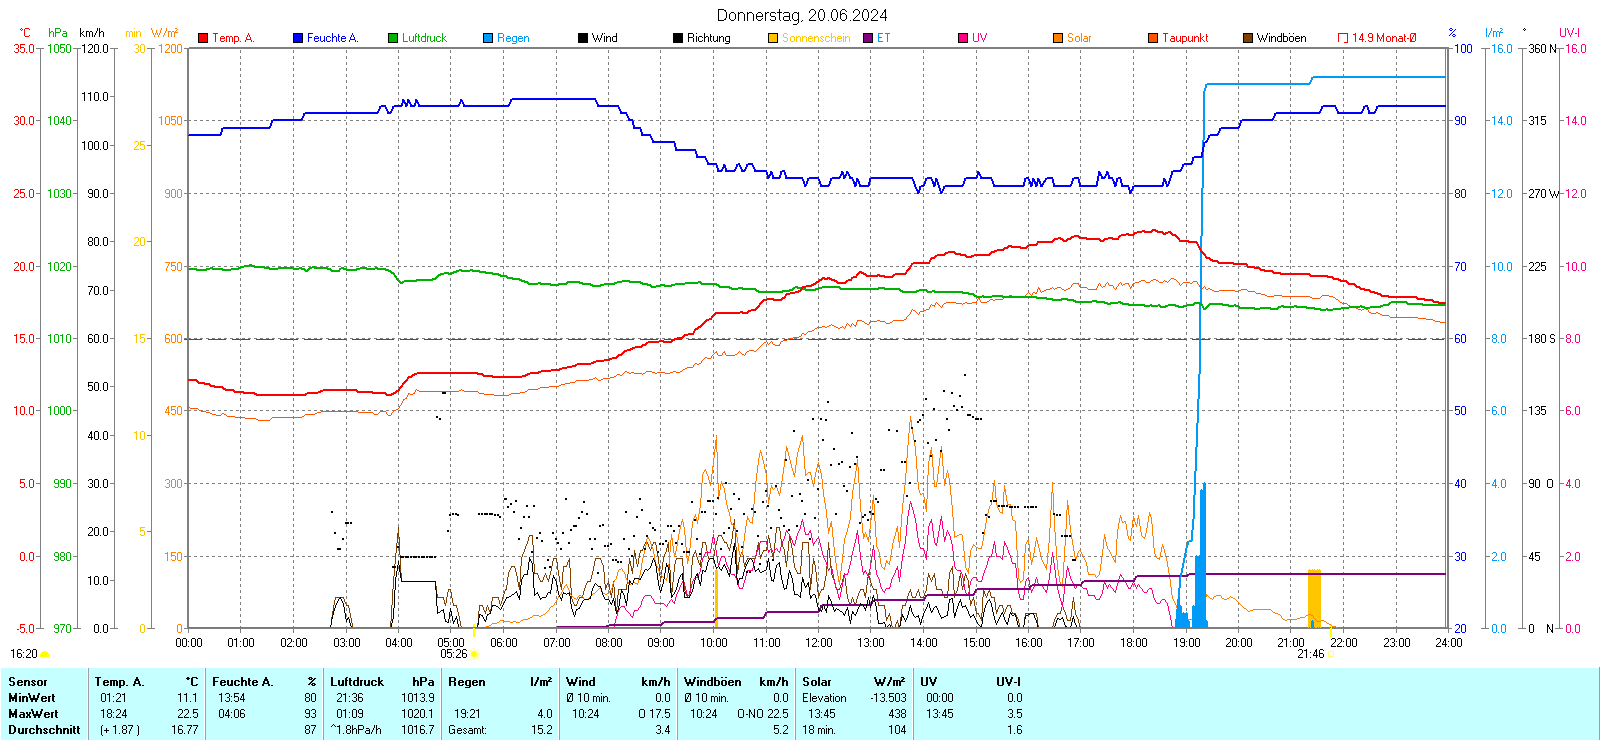The image size is (1600, 740).
Task: Click the Taupunkt legend label
Action: coord(1185,38)
